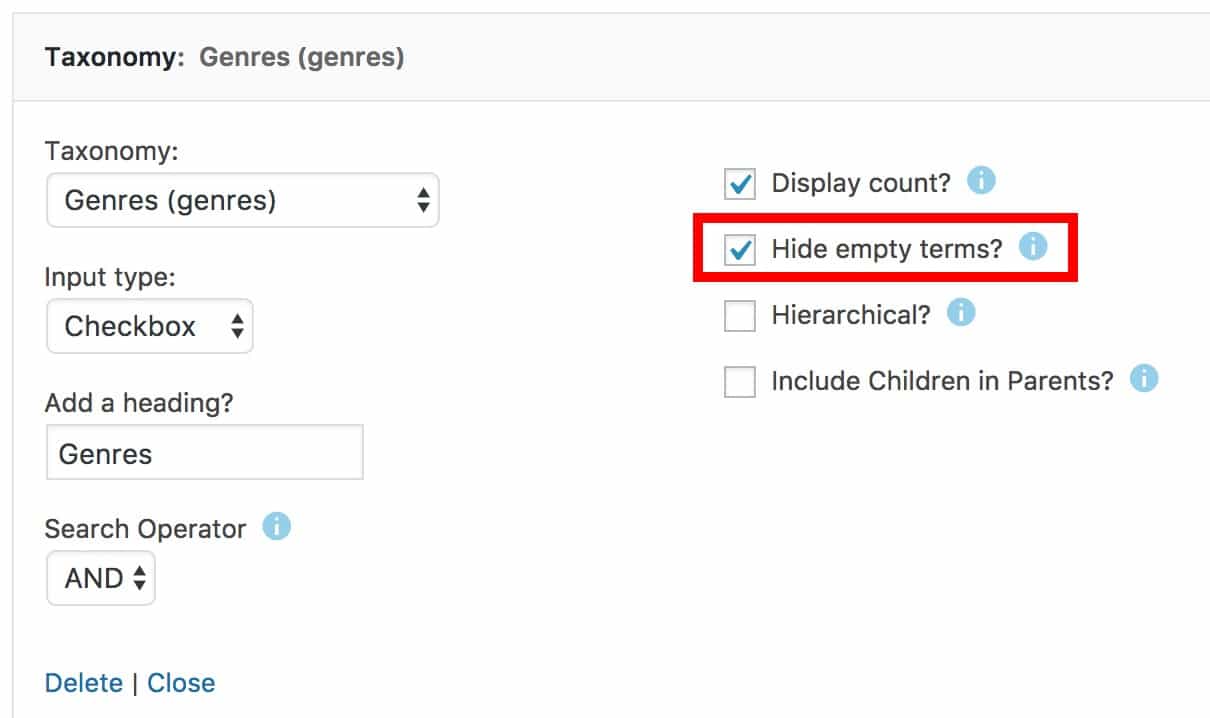Enable the Hierarchical option
This screenshot has width=1210, height=718.
[x=740, y=314]
